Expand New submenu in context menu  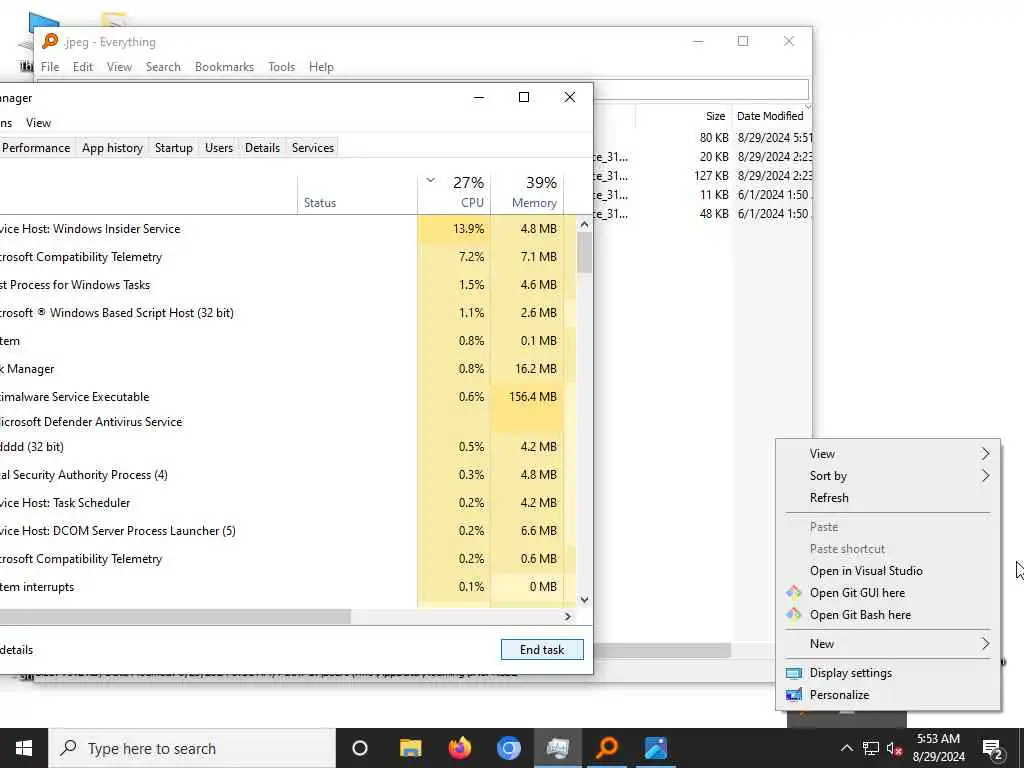click(888, 644)
